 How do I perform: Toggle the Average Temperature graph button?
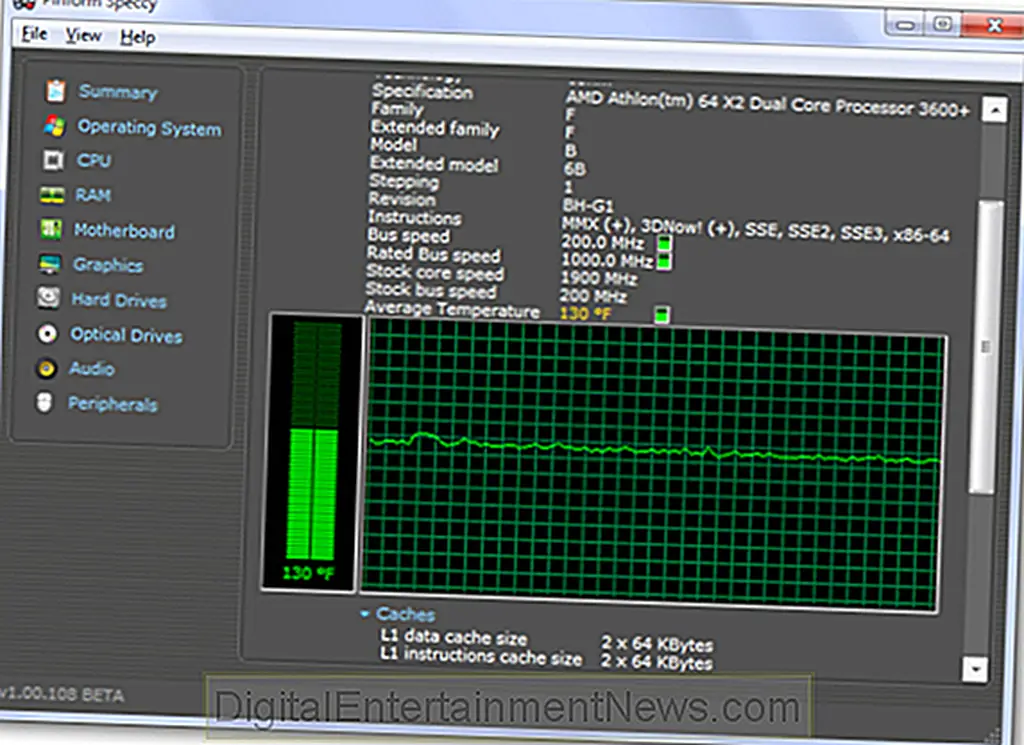(662, 315)
